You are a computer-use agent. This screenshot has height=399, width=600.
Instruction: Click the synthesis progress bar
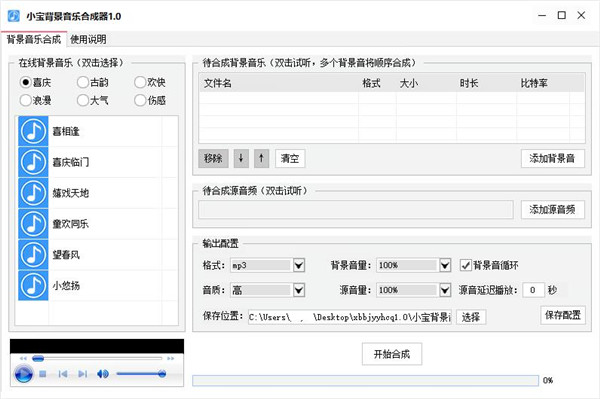[365, 380]
